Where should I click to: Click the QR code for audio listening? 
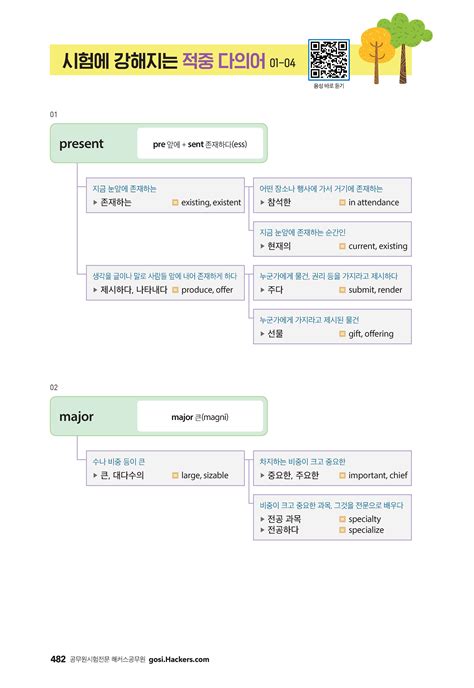coord(329,60)
